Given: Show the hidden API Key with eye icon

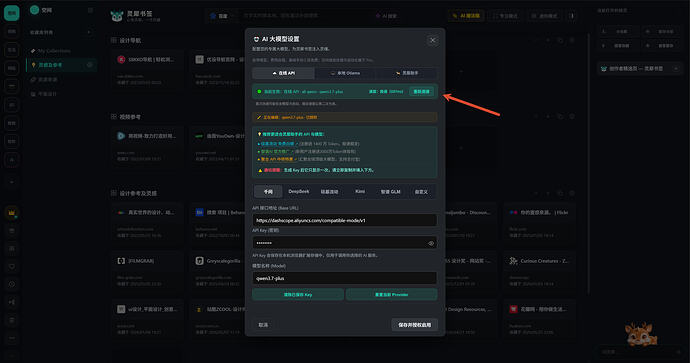Looking at the screenshot, I should pyautogui.click(x=431, y=243).
